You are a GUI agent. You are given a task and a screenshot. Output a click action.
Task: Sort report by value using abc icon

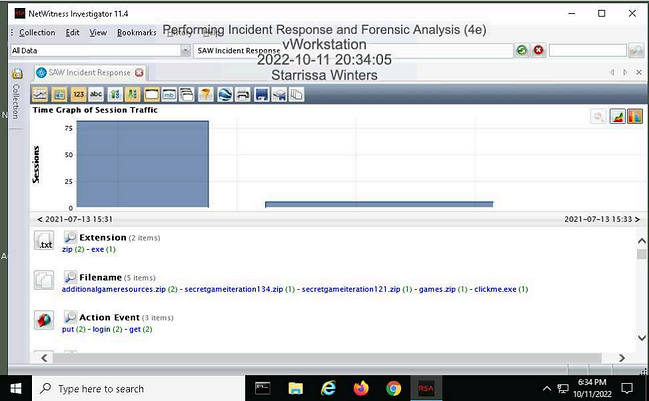[x=96, y=95]
